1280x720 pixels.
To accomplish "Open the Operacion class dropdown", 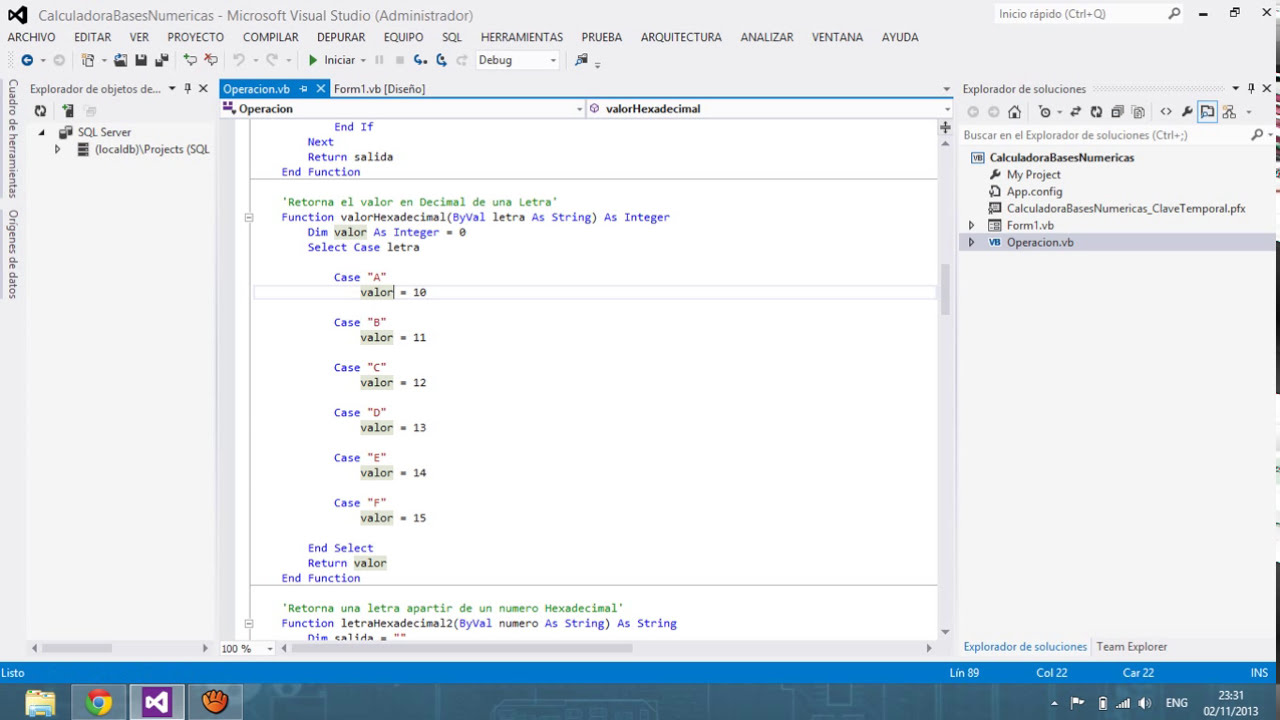I will tap(402, 109).
